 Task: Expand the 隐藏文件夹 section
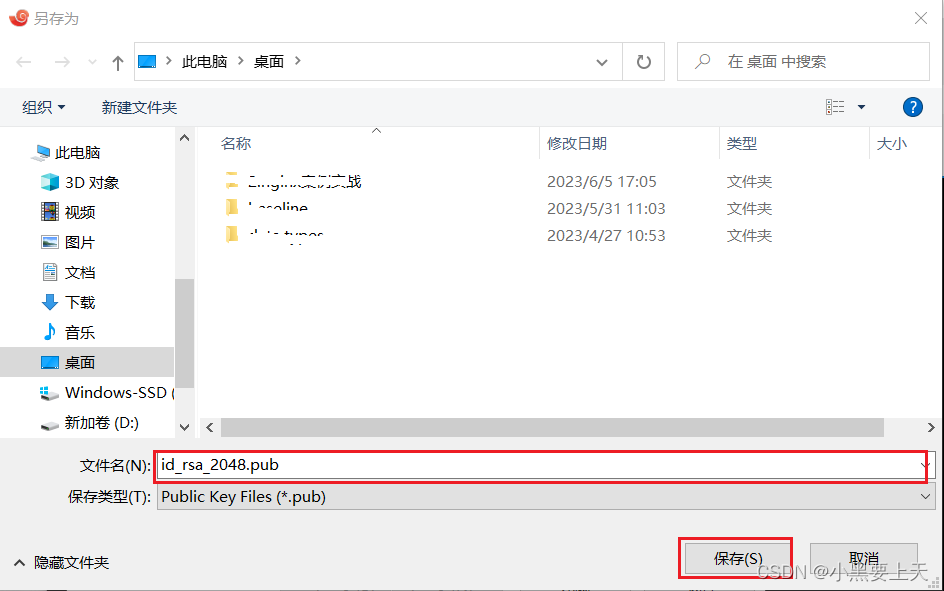pyautogui.click(x=60, y=562)
